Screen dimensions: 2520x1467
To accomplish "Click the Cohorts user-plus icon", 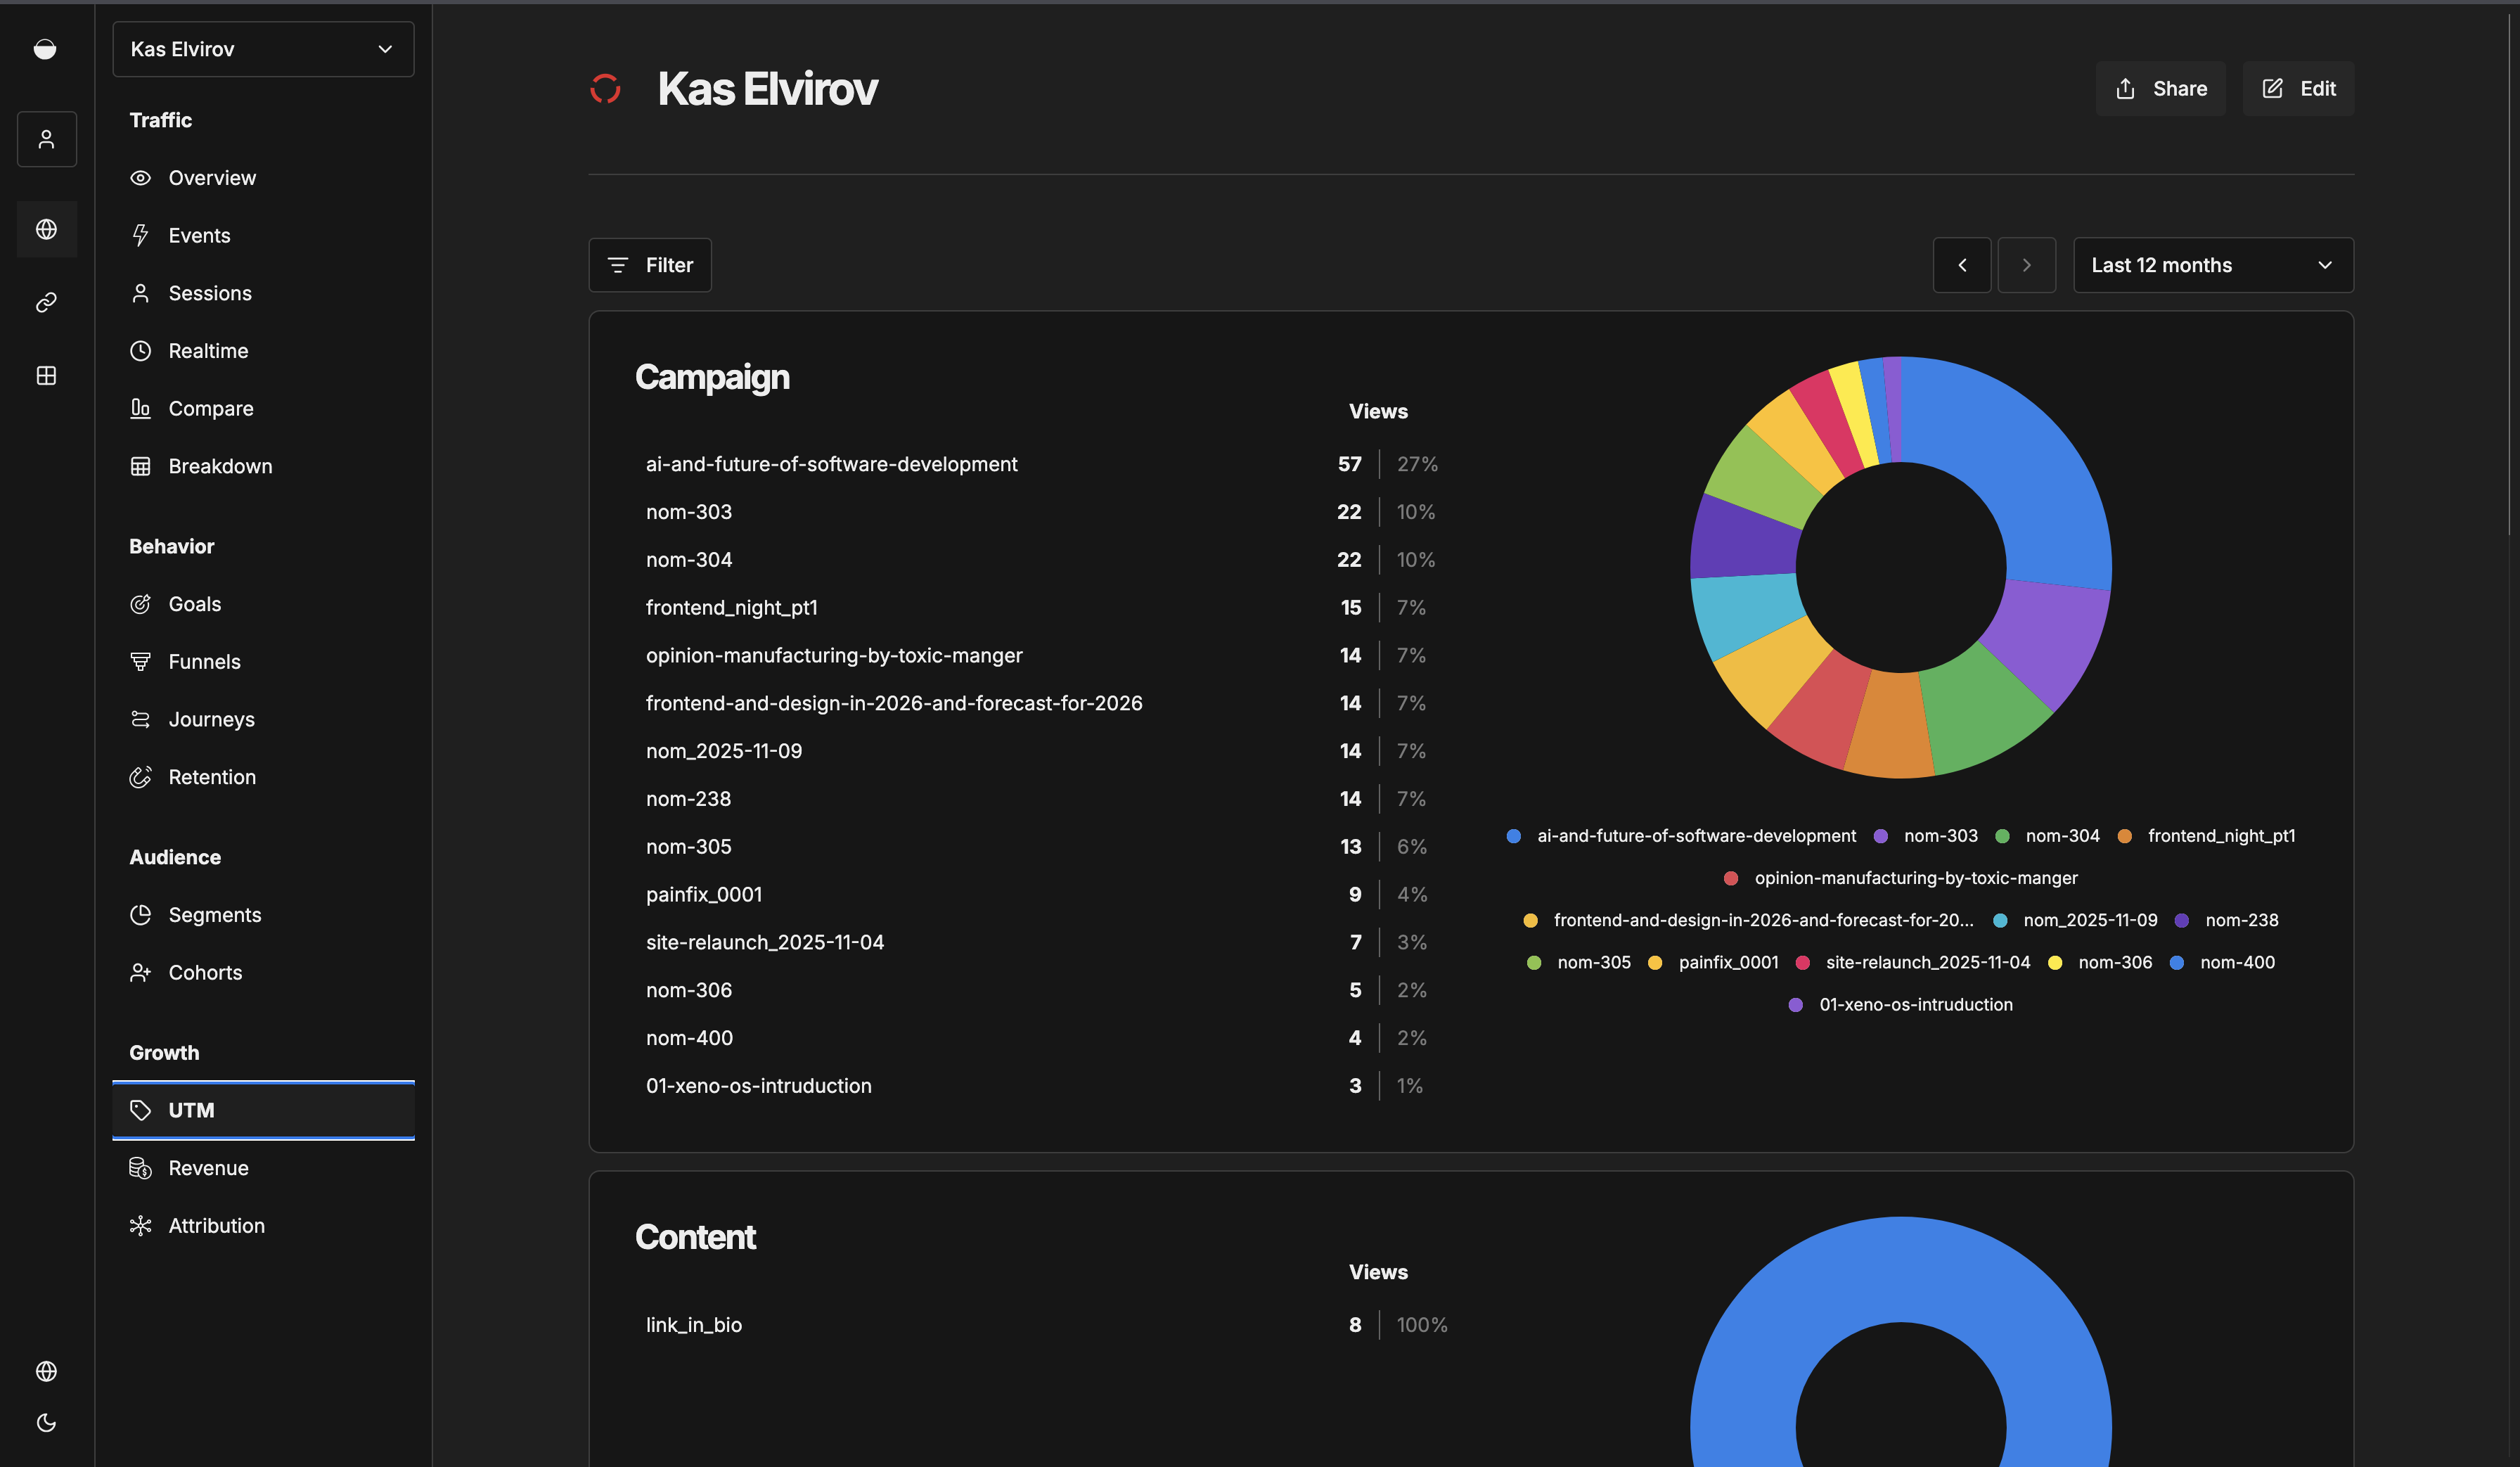I will 141,973.
